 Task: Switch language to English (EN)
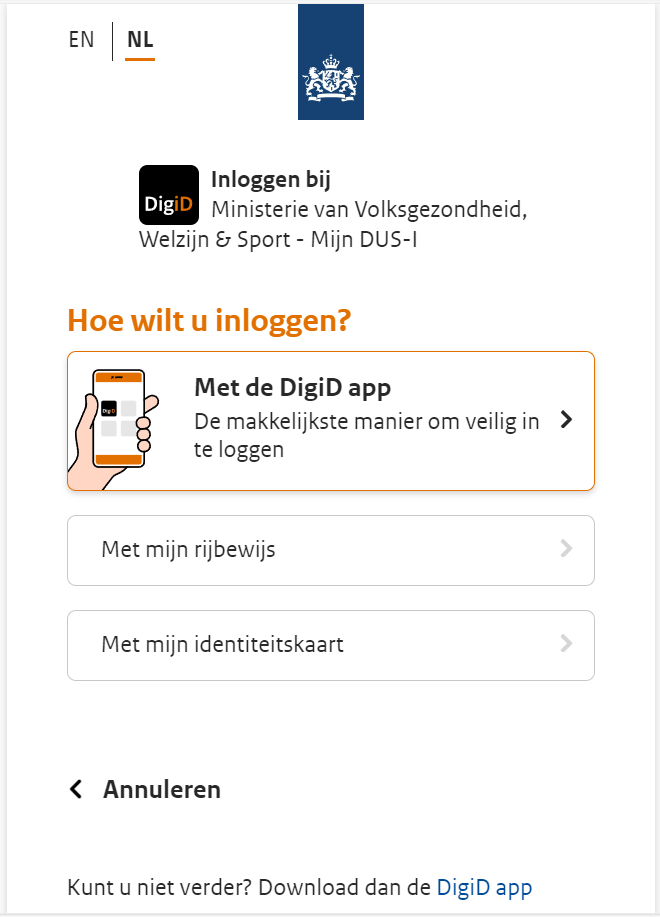[81, 40]
